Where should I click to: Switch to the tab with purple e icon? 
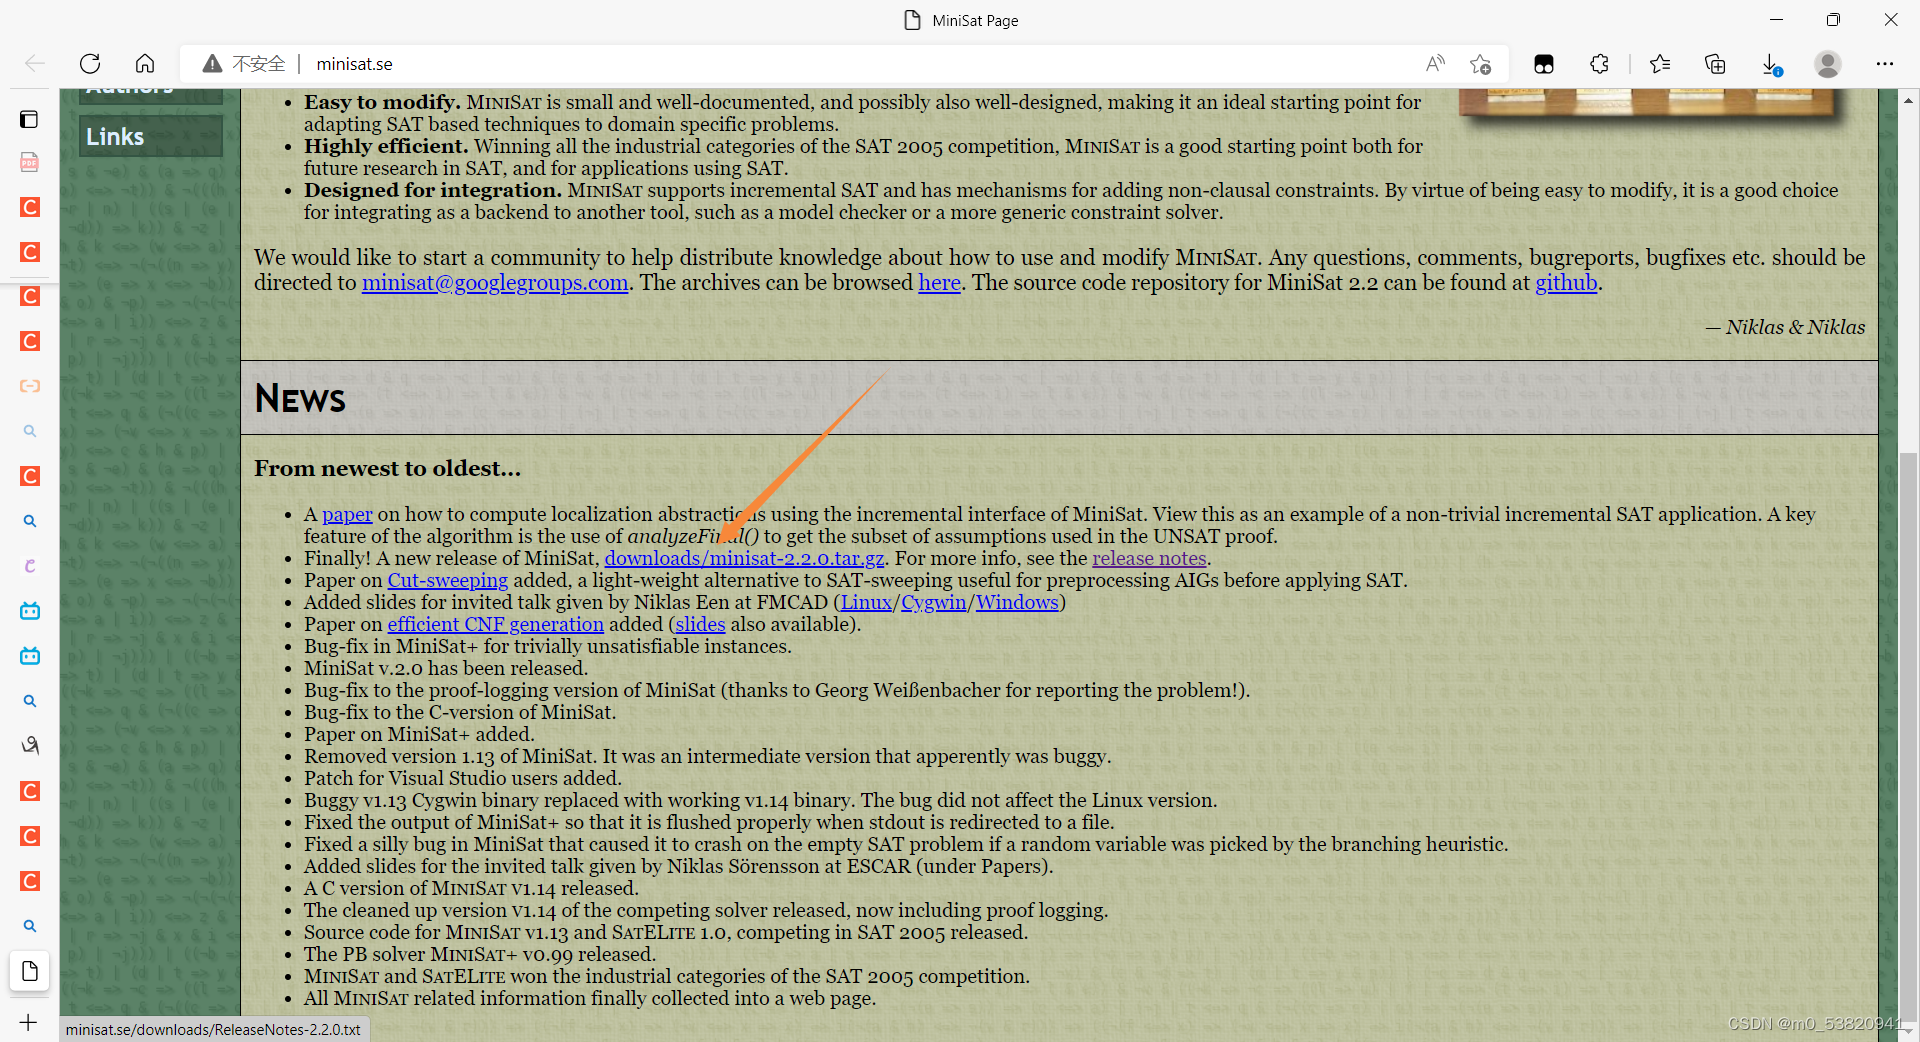tap(30, 566)
